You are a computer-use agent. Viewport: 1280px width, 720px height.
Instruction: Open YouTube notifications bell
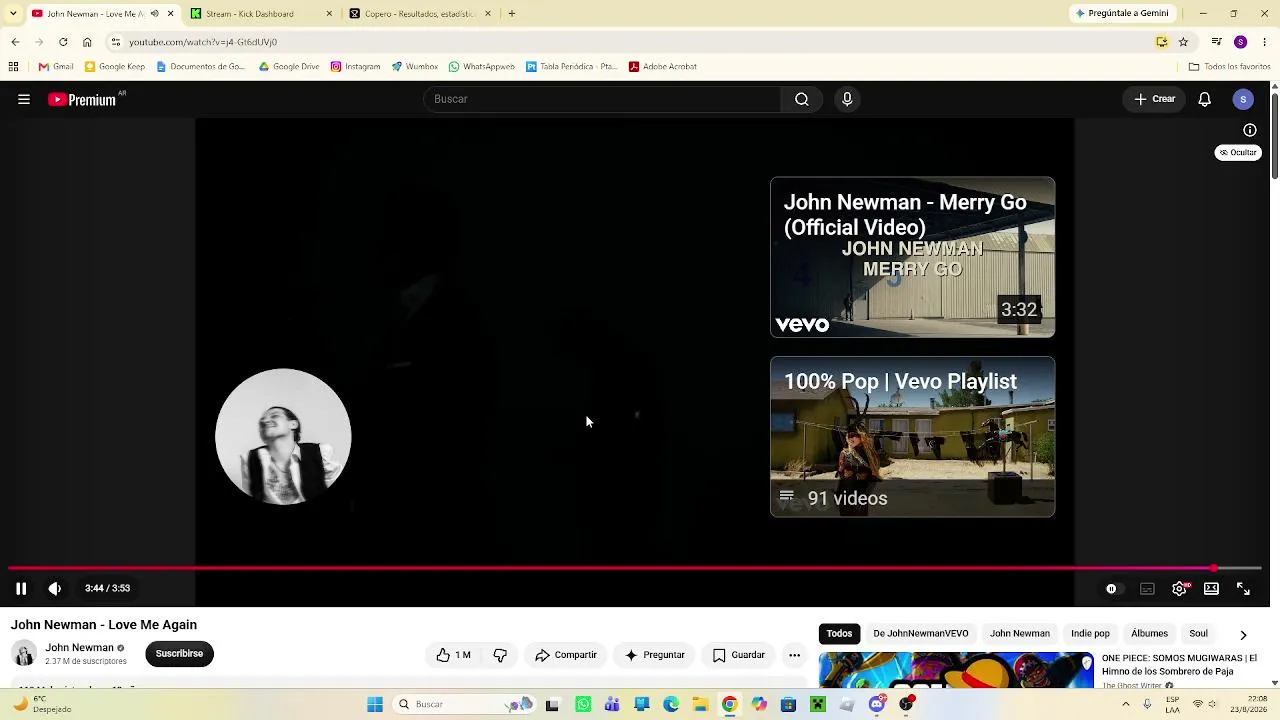pos(1205,99)
